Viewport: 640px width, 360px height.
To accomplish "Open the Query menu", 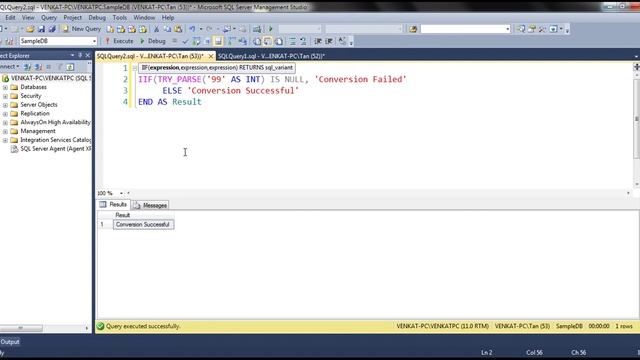I will [x=49, y=18].
